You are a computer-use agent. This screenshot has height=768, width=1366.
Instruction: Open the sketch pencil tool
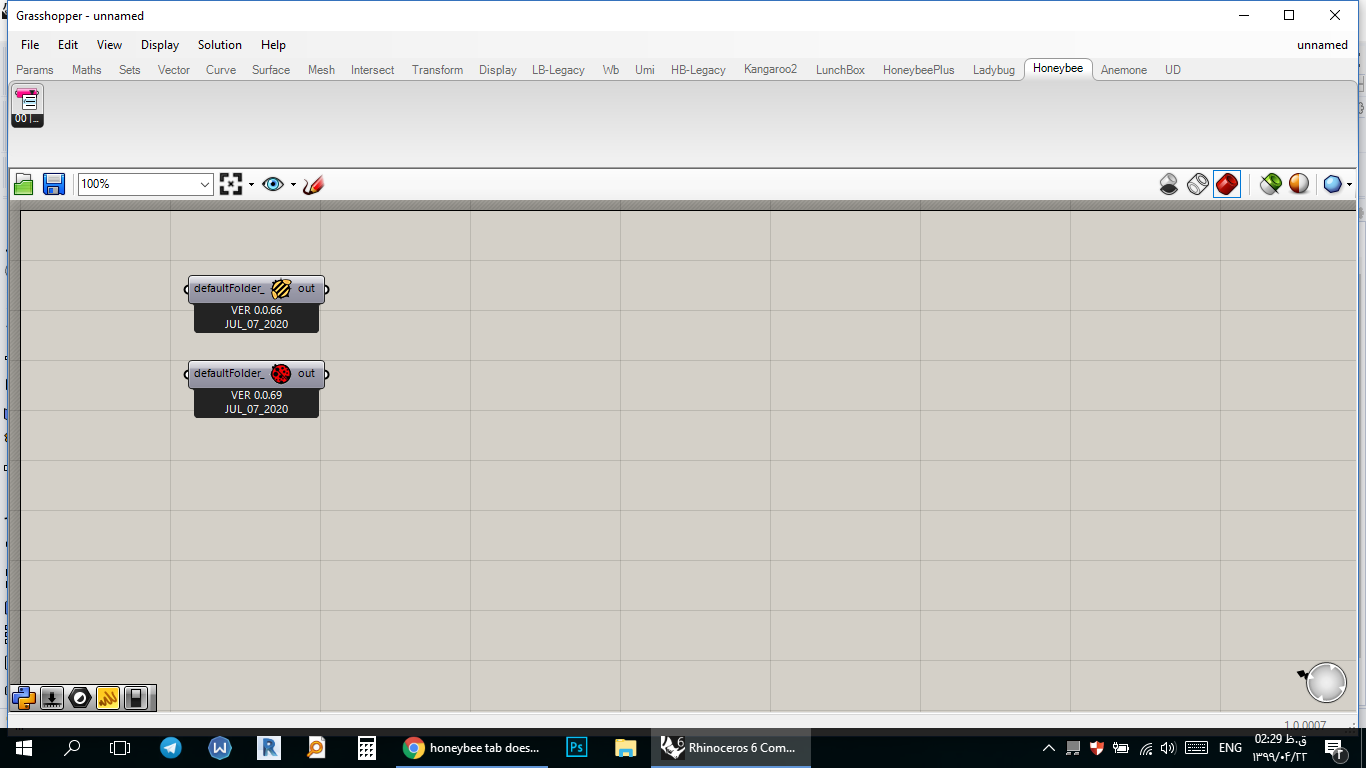313,184
